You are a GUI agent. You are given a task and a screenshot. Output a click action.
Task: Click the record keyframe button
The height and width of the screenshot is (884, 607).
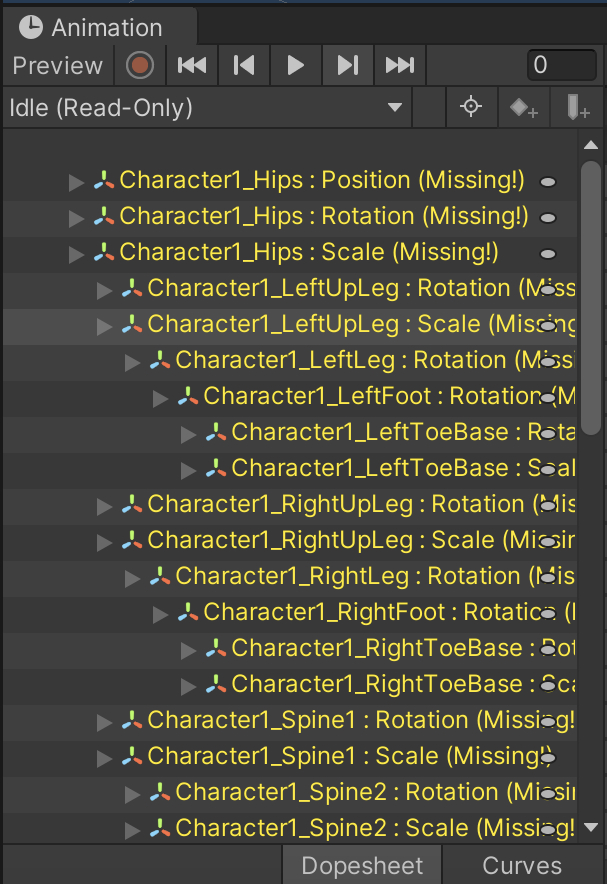(x=141, y=66)
